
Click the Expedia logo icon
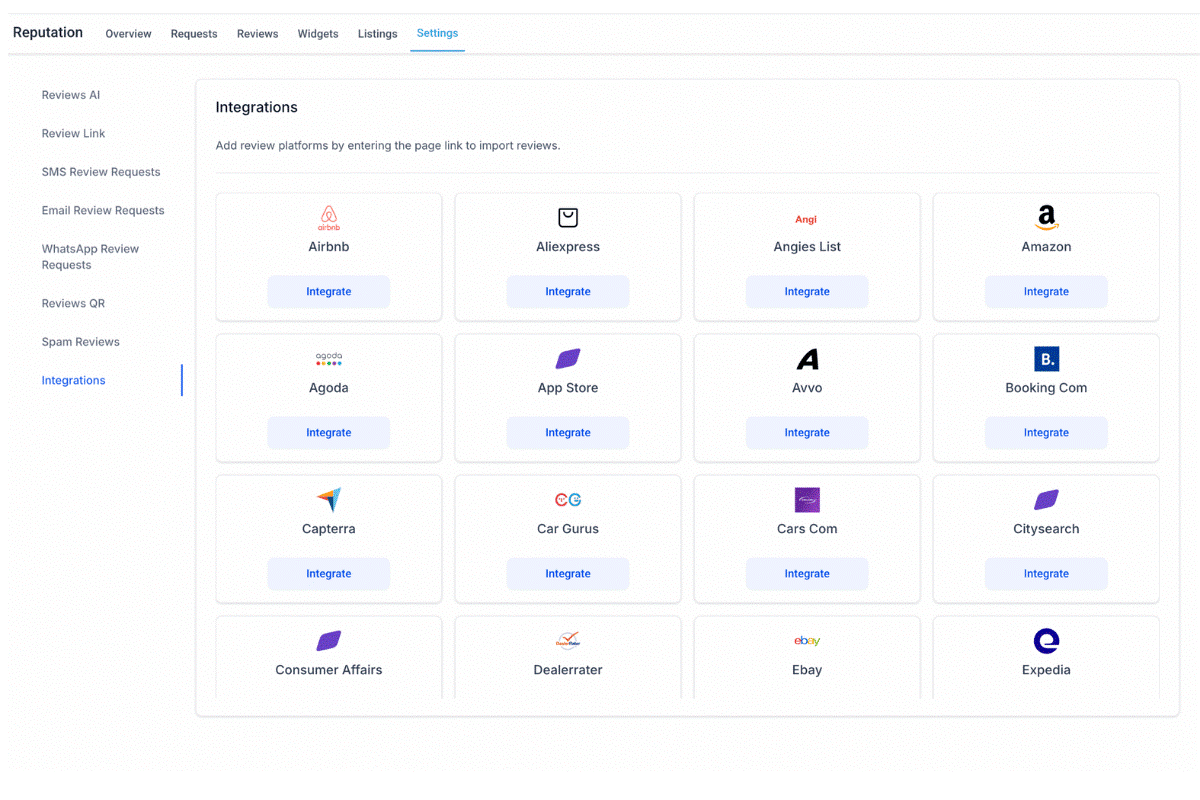pyautogui.click(x=1046, y=641)
